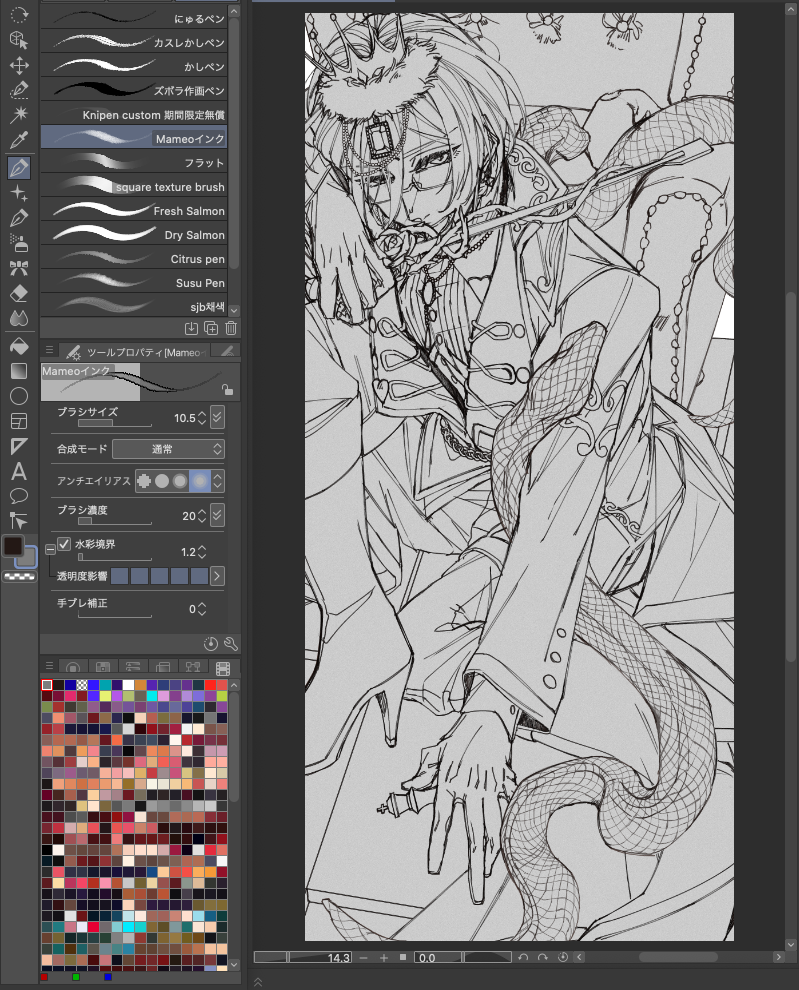Select the Gradient tool
The width and height of the screenshot is (799, 990).
point(19,371)
